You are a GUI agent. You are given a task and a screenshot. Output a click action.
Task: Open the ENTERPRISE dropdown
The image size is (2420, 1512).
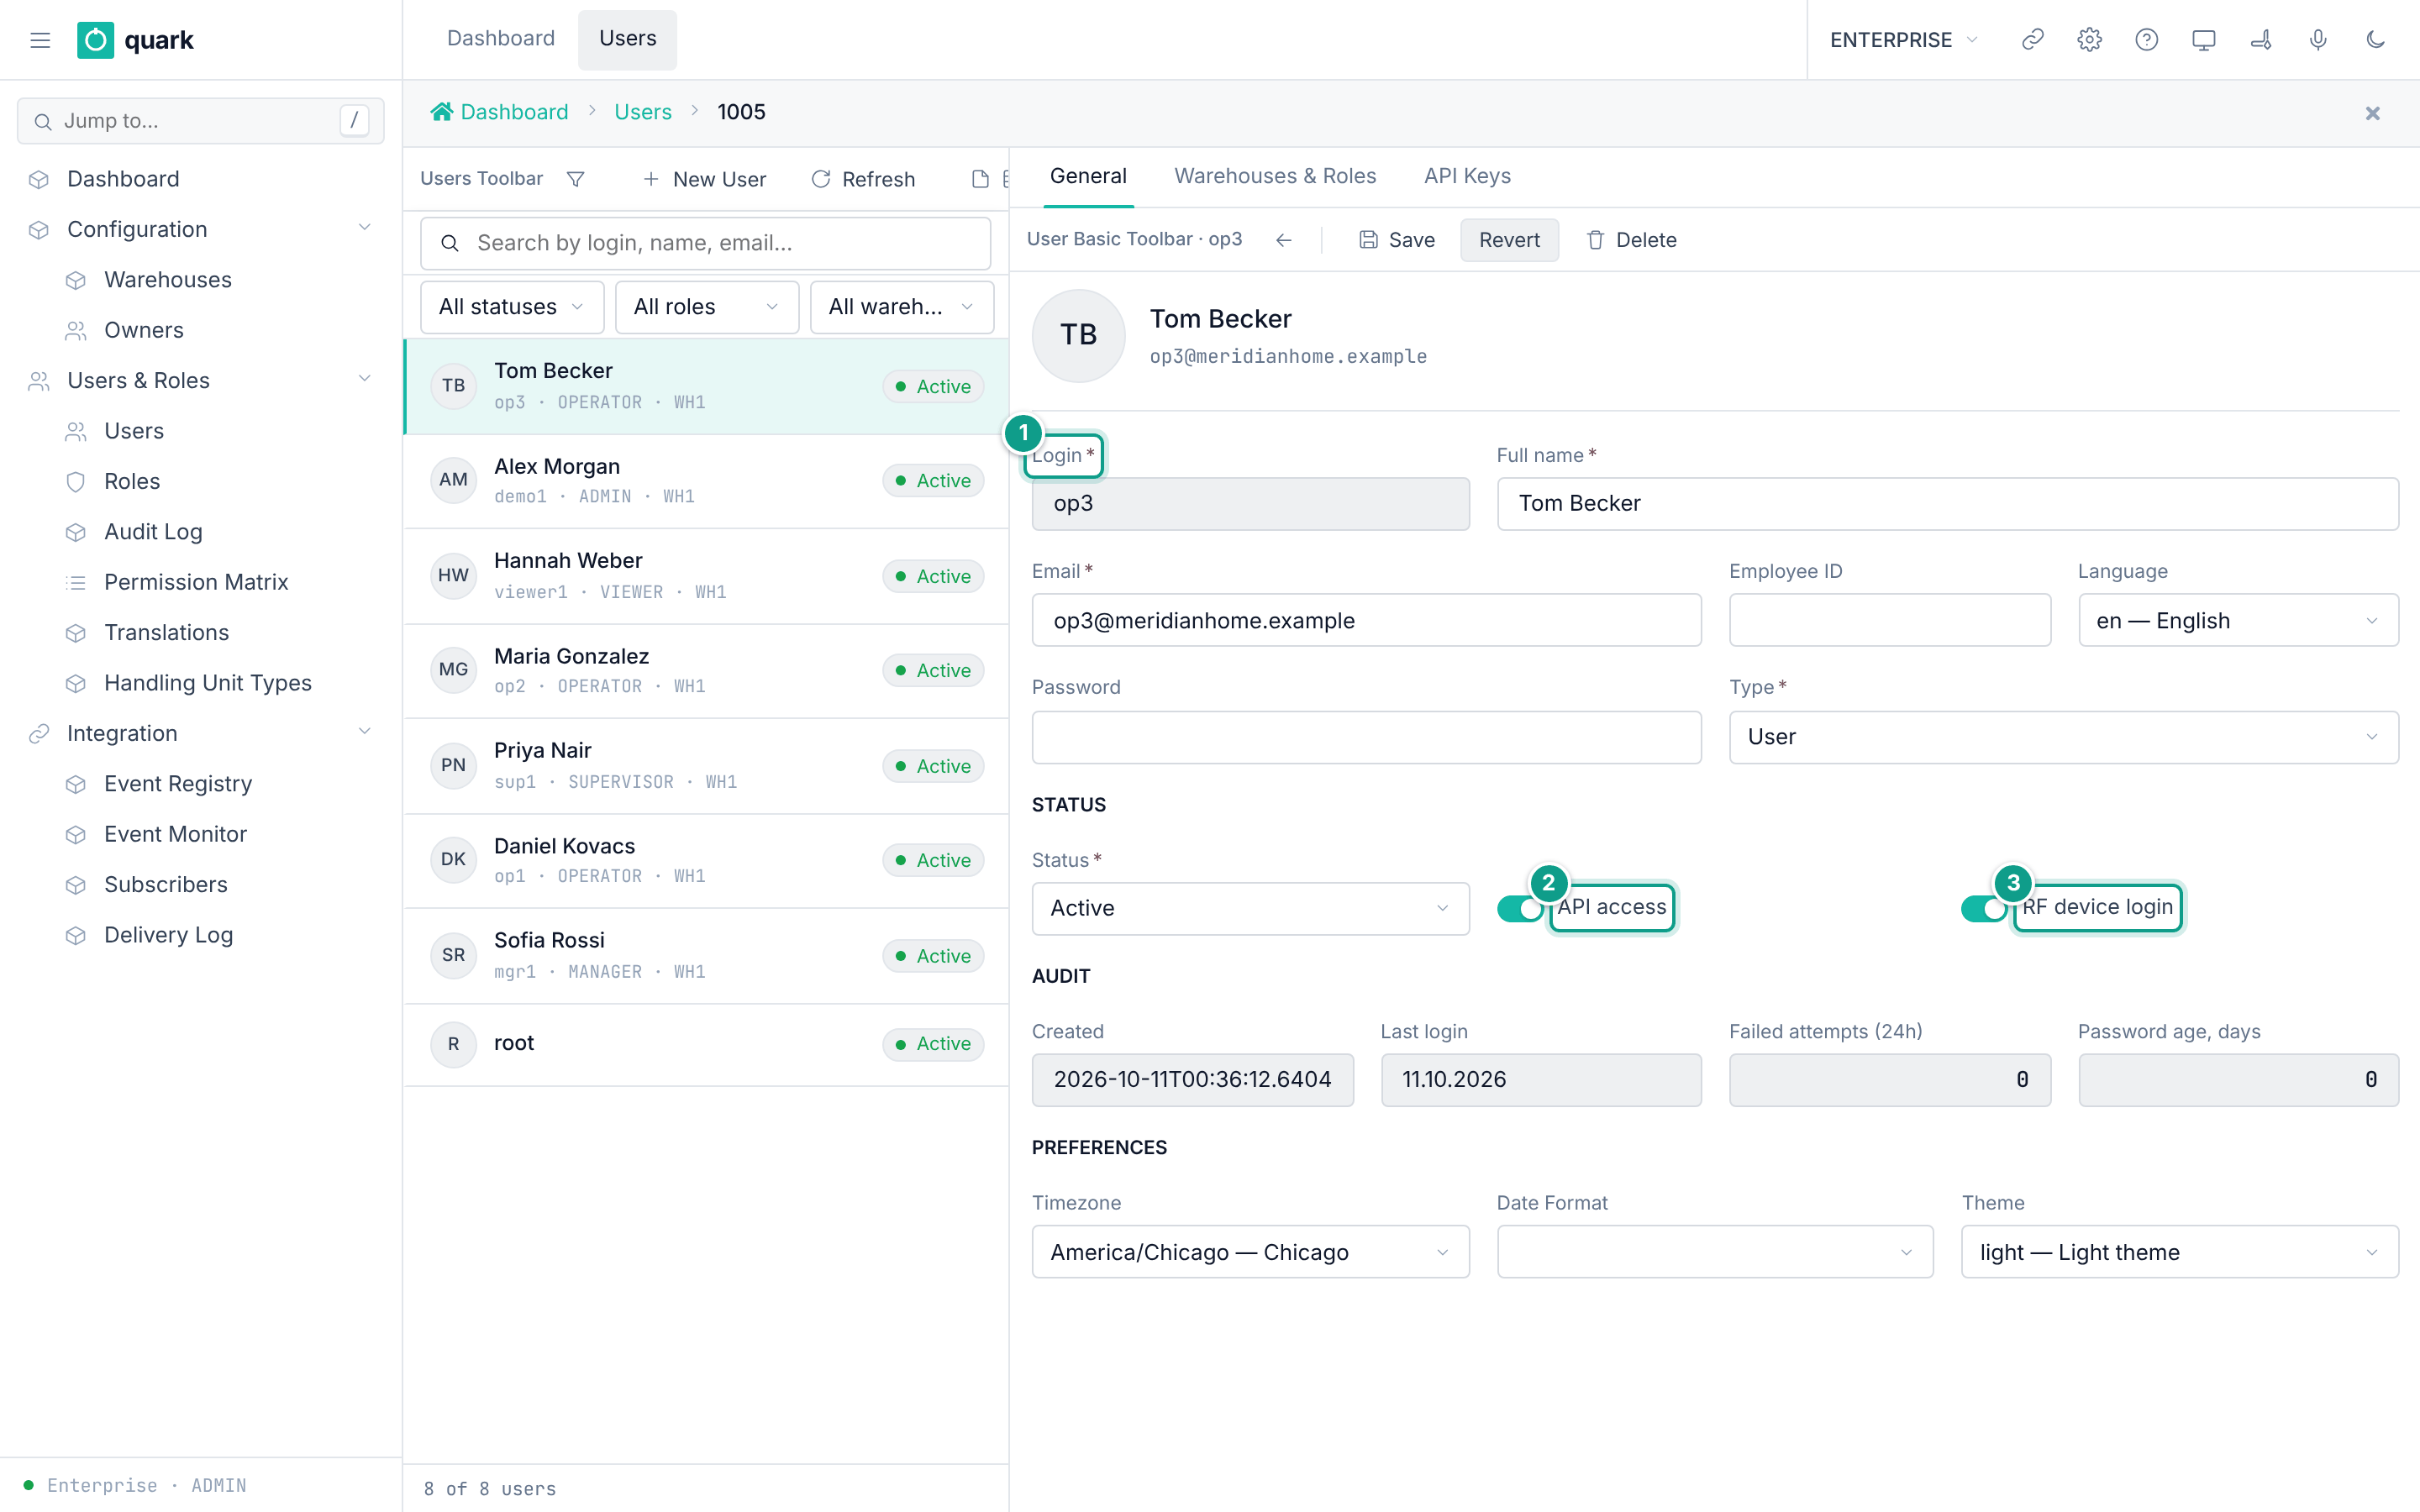coord(1903,40)
